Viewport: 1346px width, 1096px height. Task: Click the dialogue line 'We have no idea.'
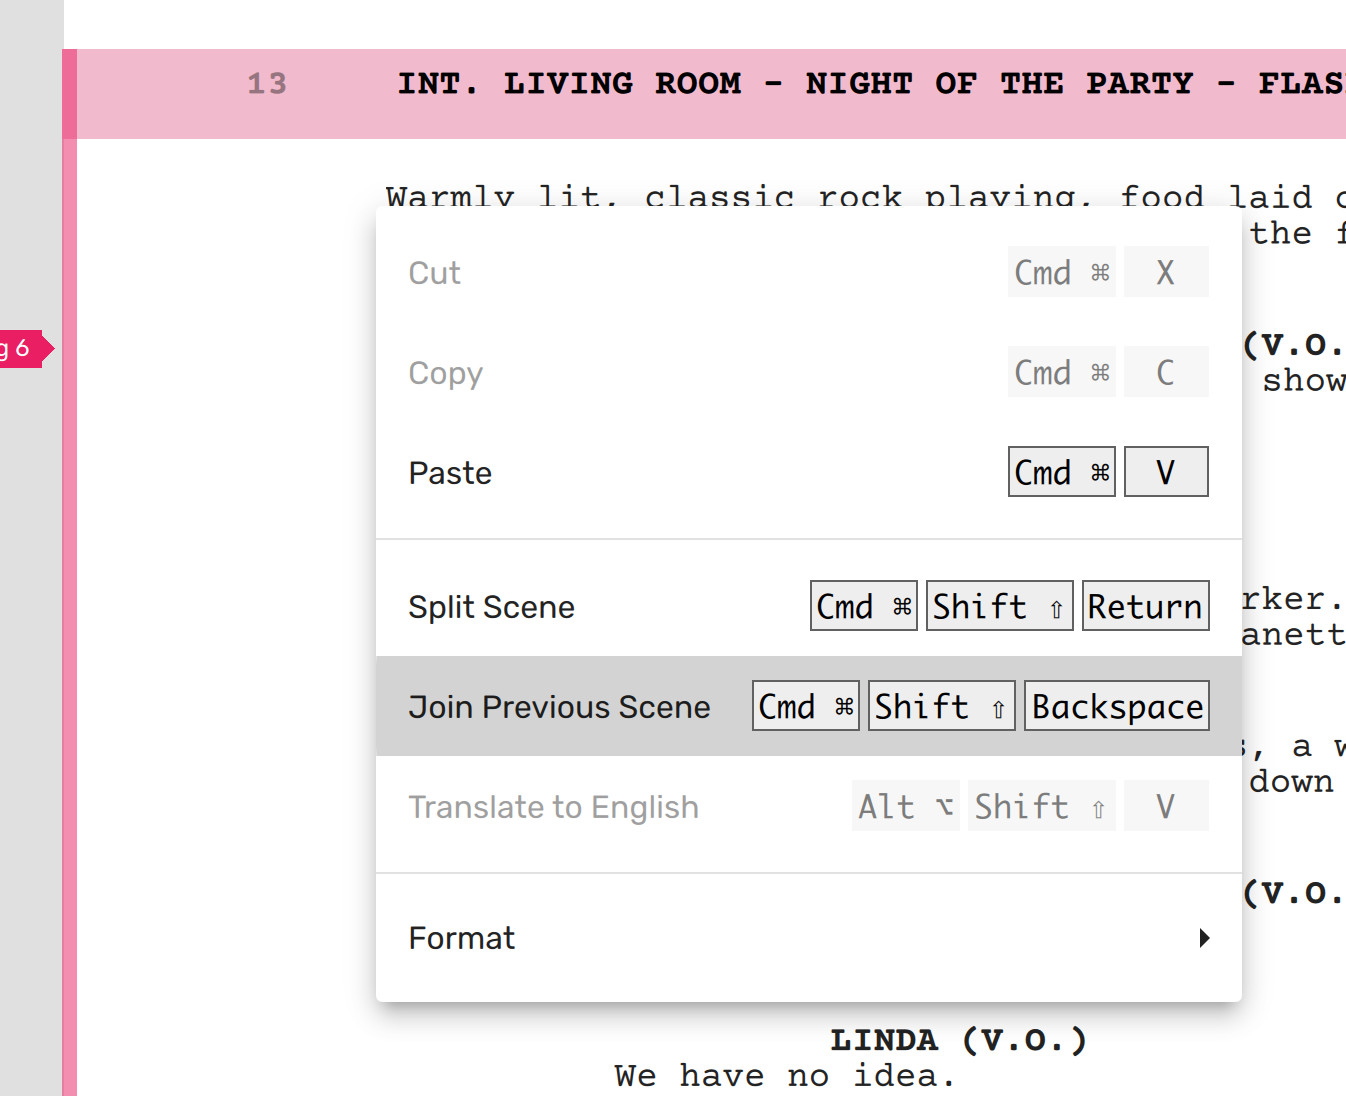coord(784,1076)
